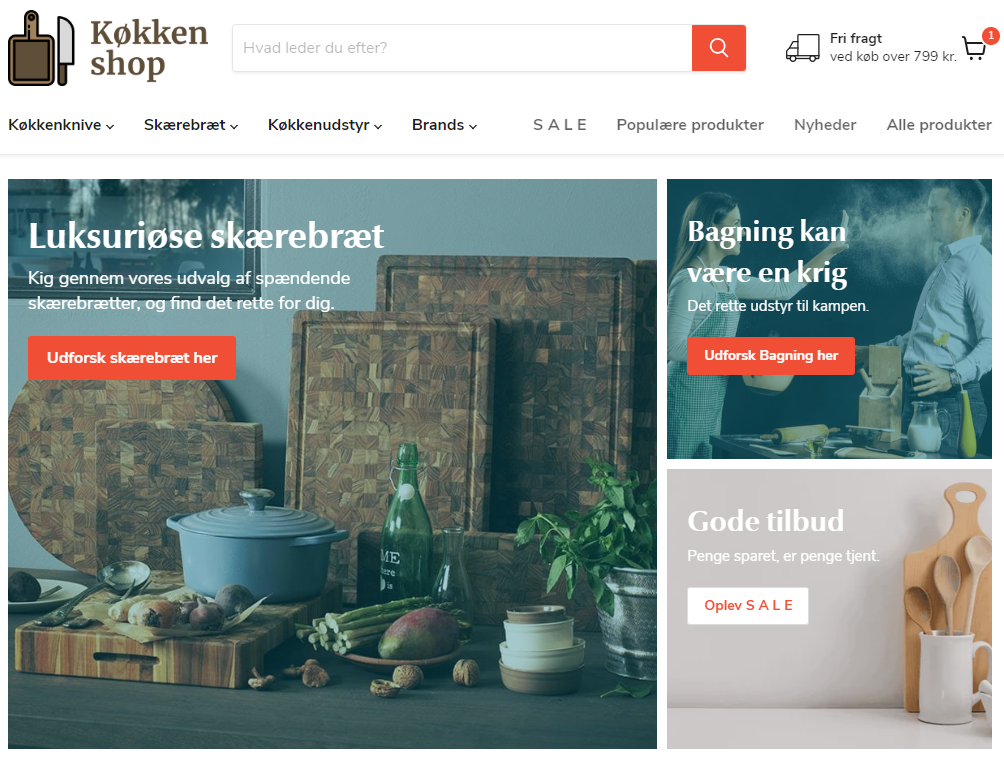This screenshot has width=1004, height=758.
Task: Click the delivery truck icon
Action: (x=802, y=48)
